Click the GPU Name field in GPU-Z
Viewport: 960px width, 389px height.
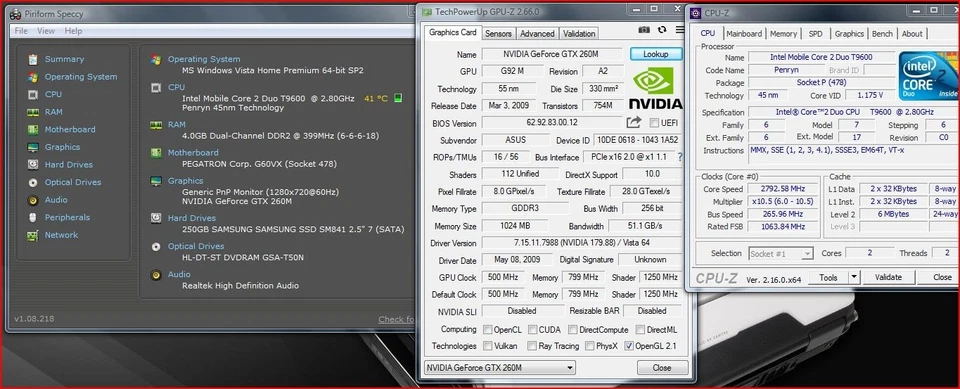(552, 55)
